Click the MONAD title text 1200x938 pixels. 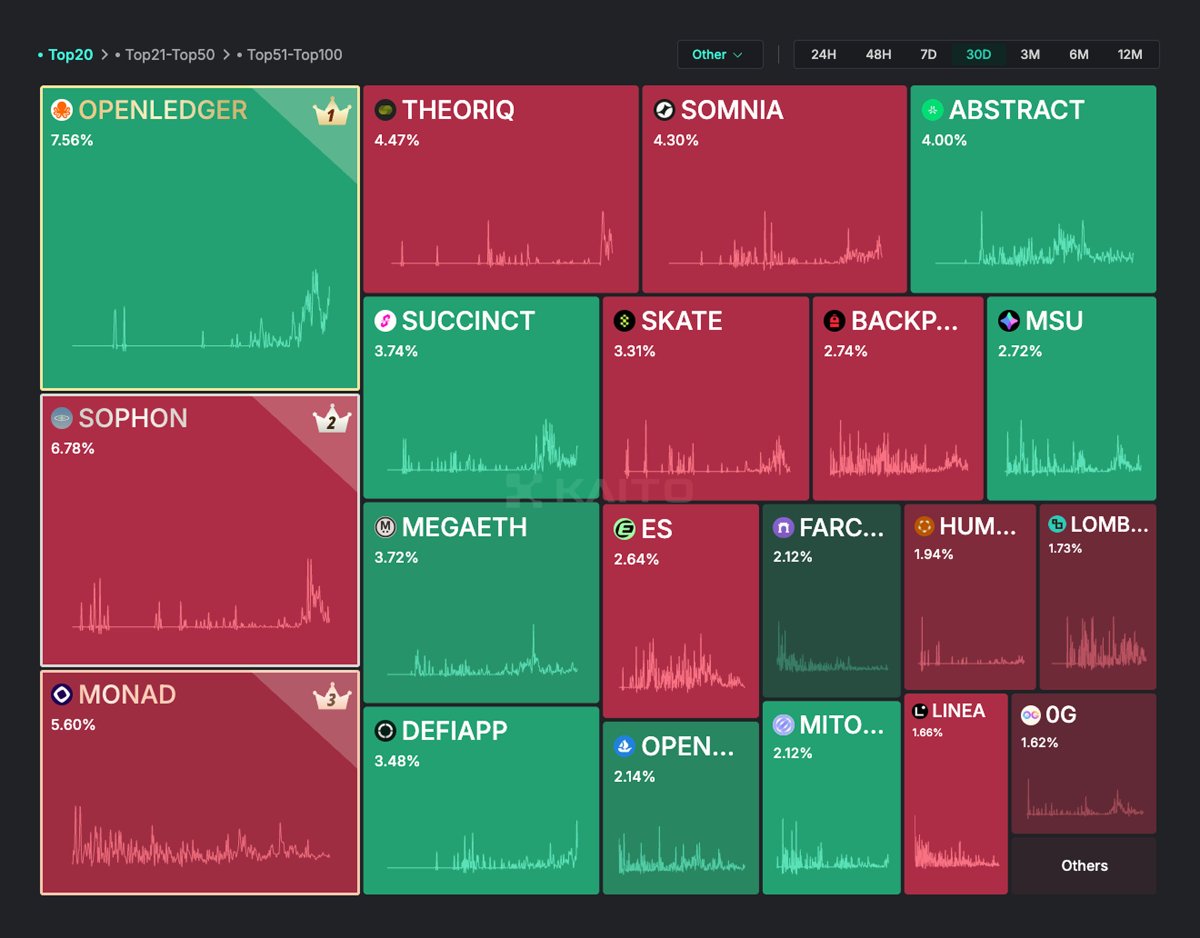point(127,694)
